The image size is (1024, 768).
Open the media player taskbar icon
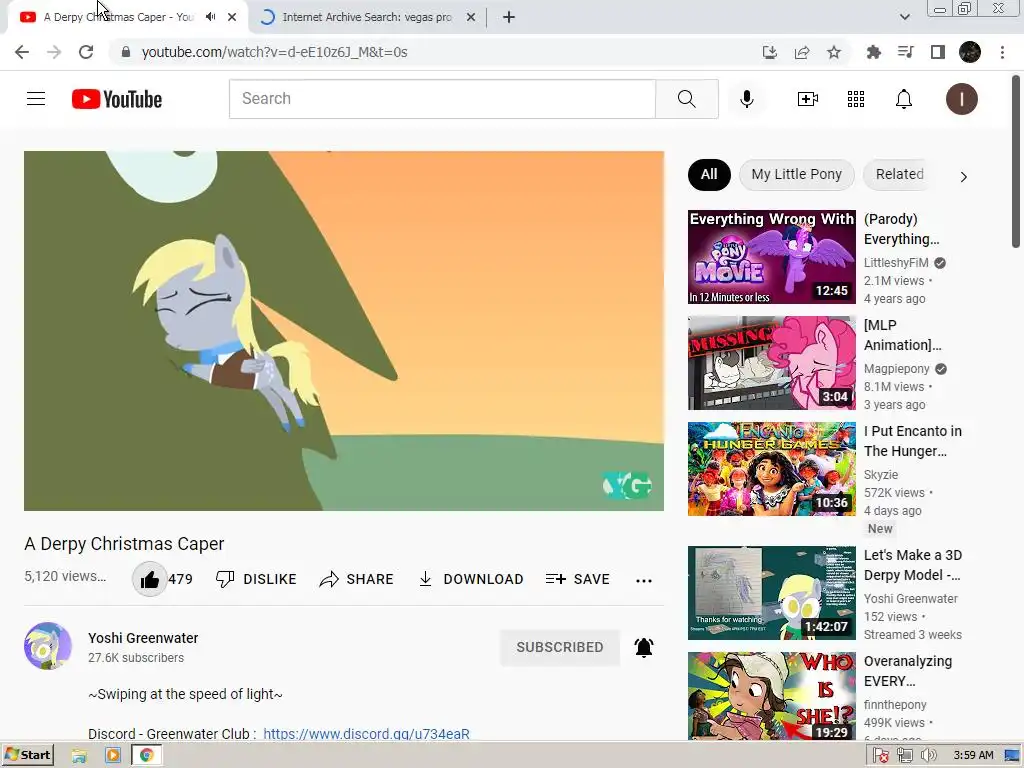tap(112, 756)
